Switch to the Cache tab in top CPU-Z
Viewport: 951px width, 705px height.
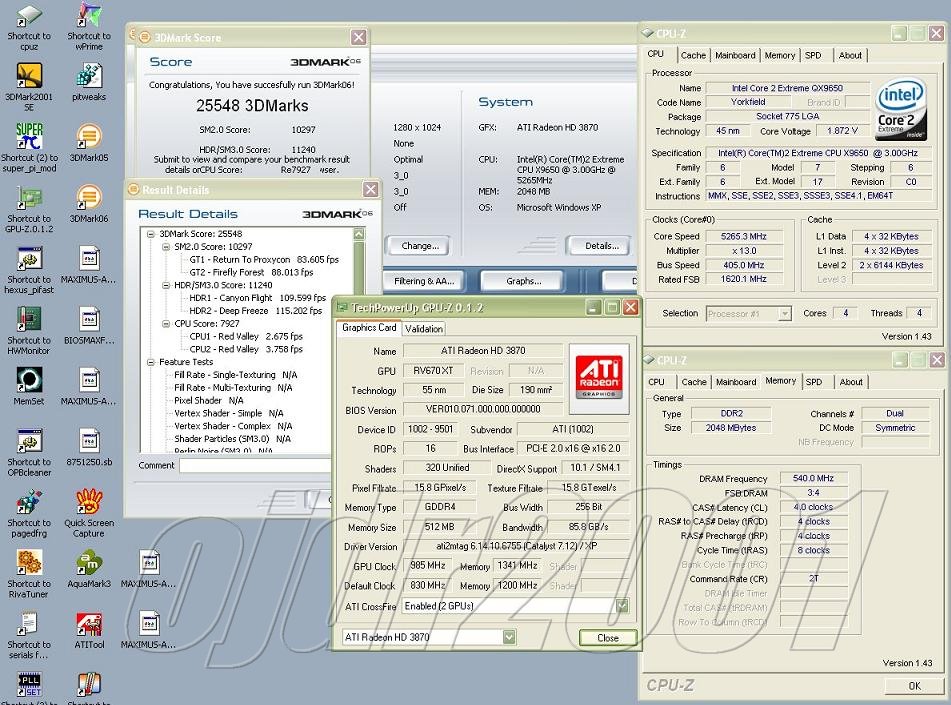click(693, 55)
